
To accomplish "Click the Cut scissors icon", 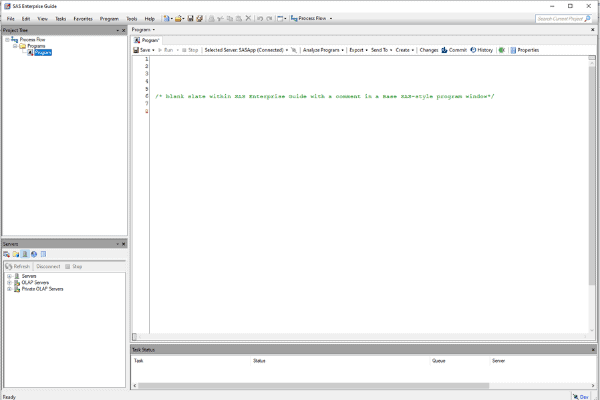I will pos(220,18).
